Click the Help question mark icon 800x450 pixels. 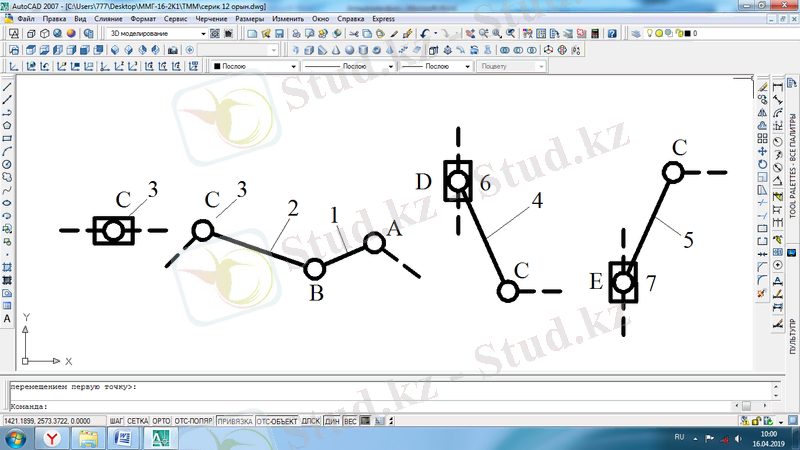pyautogui.click(x=612, y=34)
